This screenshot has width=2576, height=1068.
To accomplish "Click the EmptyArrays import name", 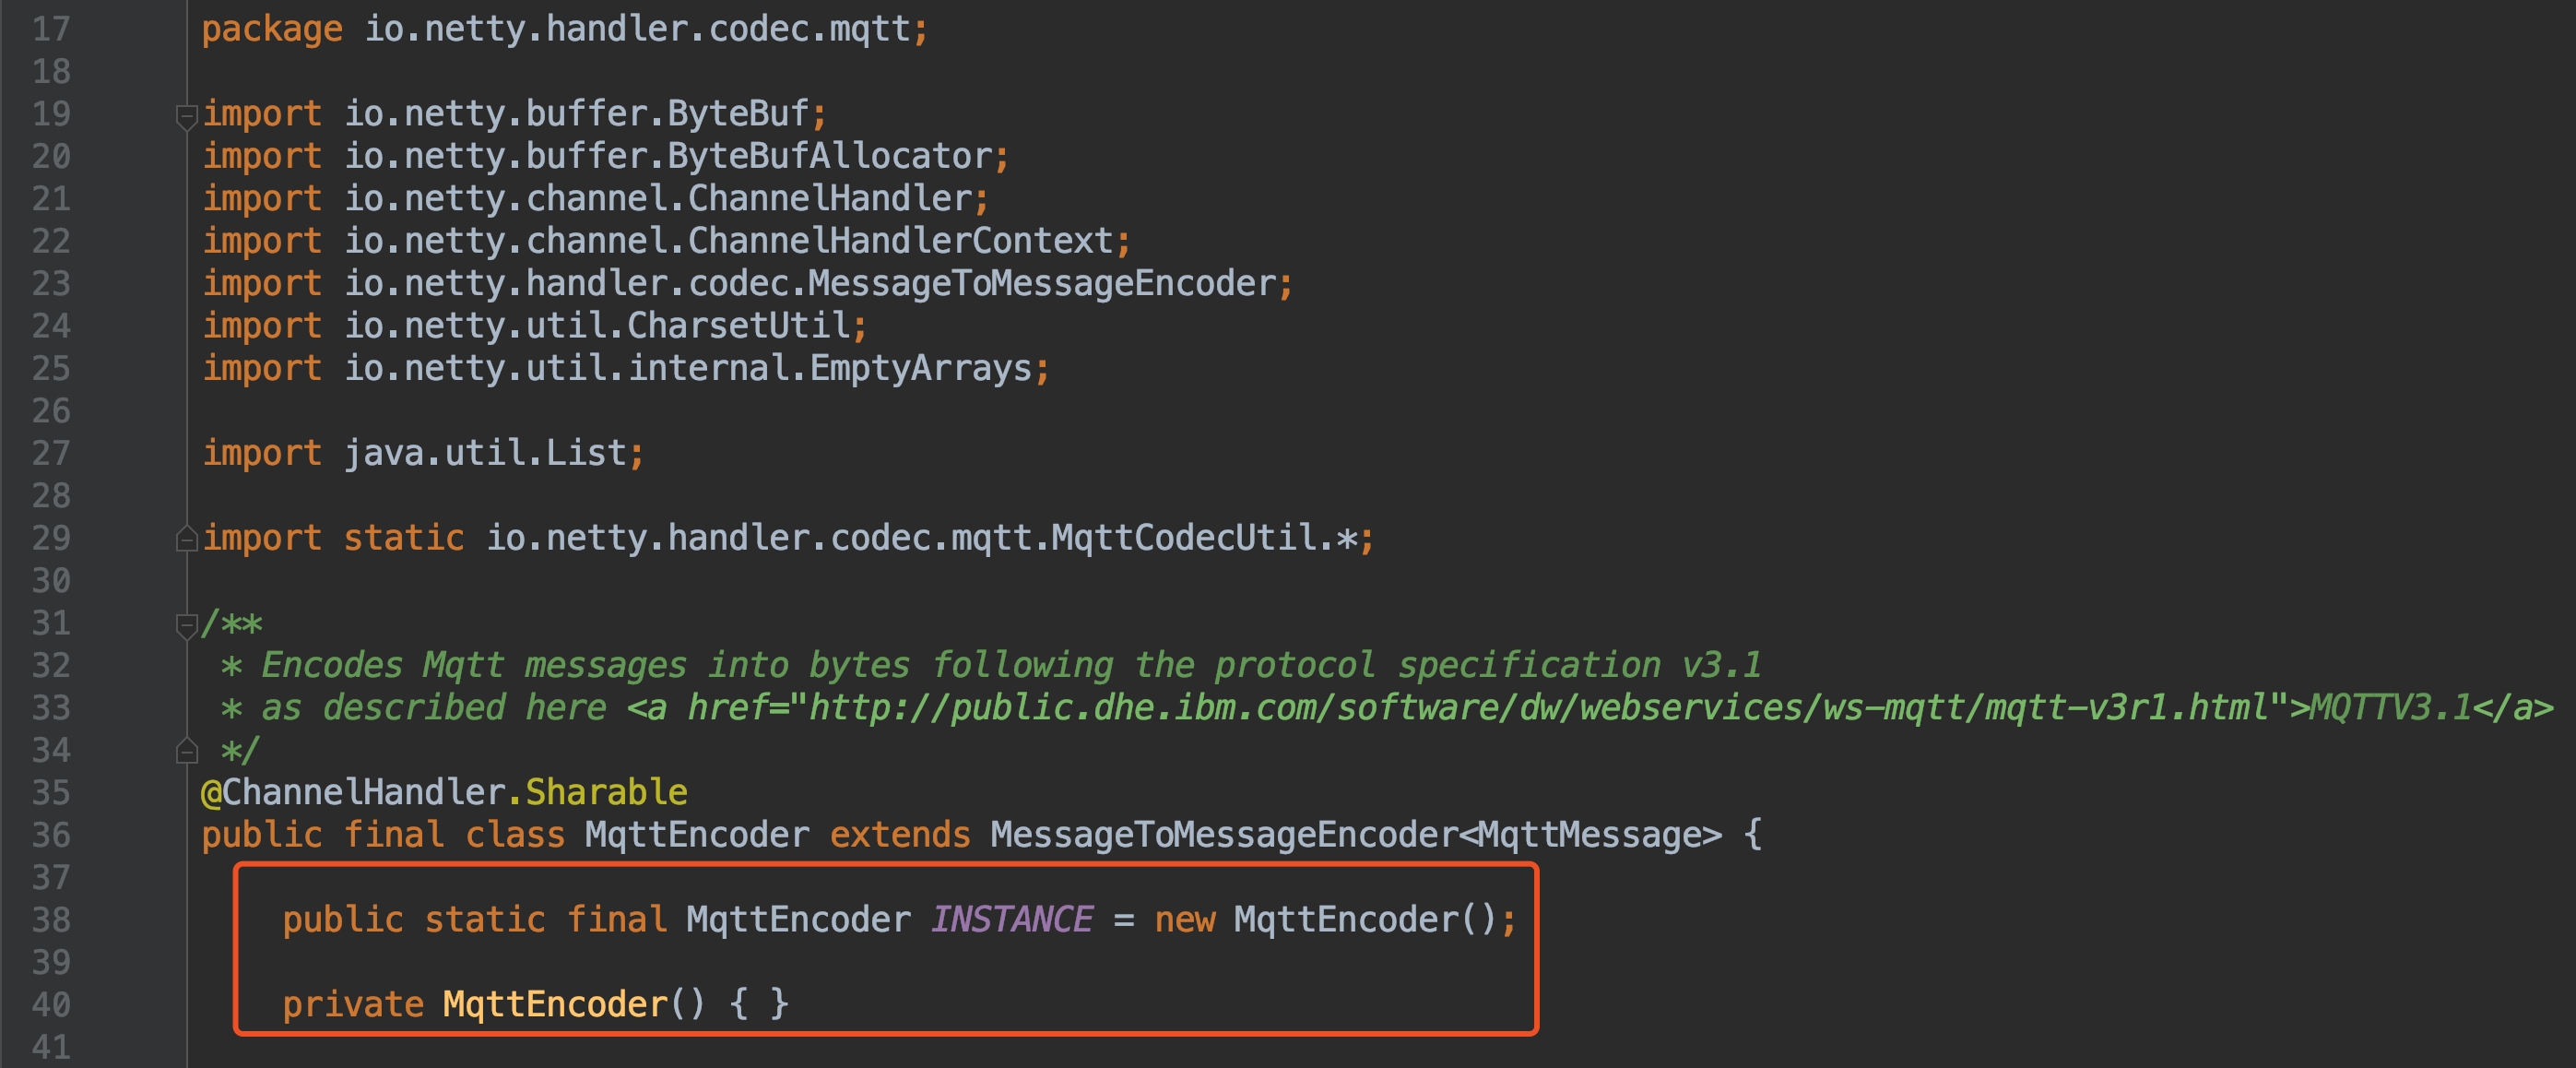I will (920, 369).
